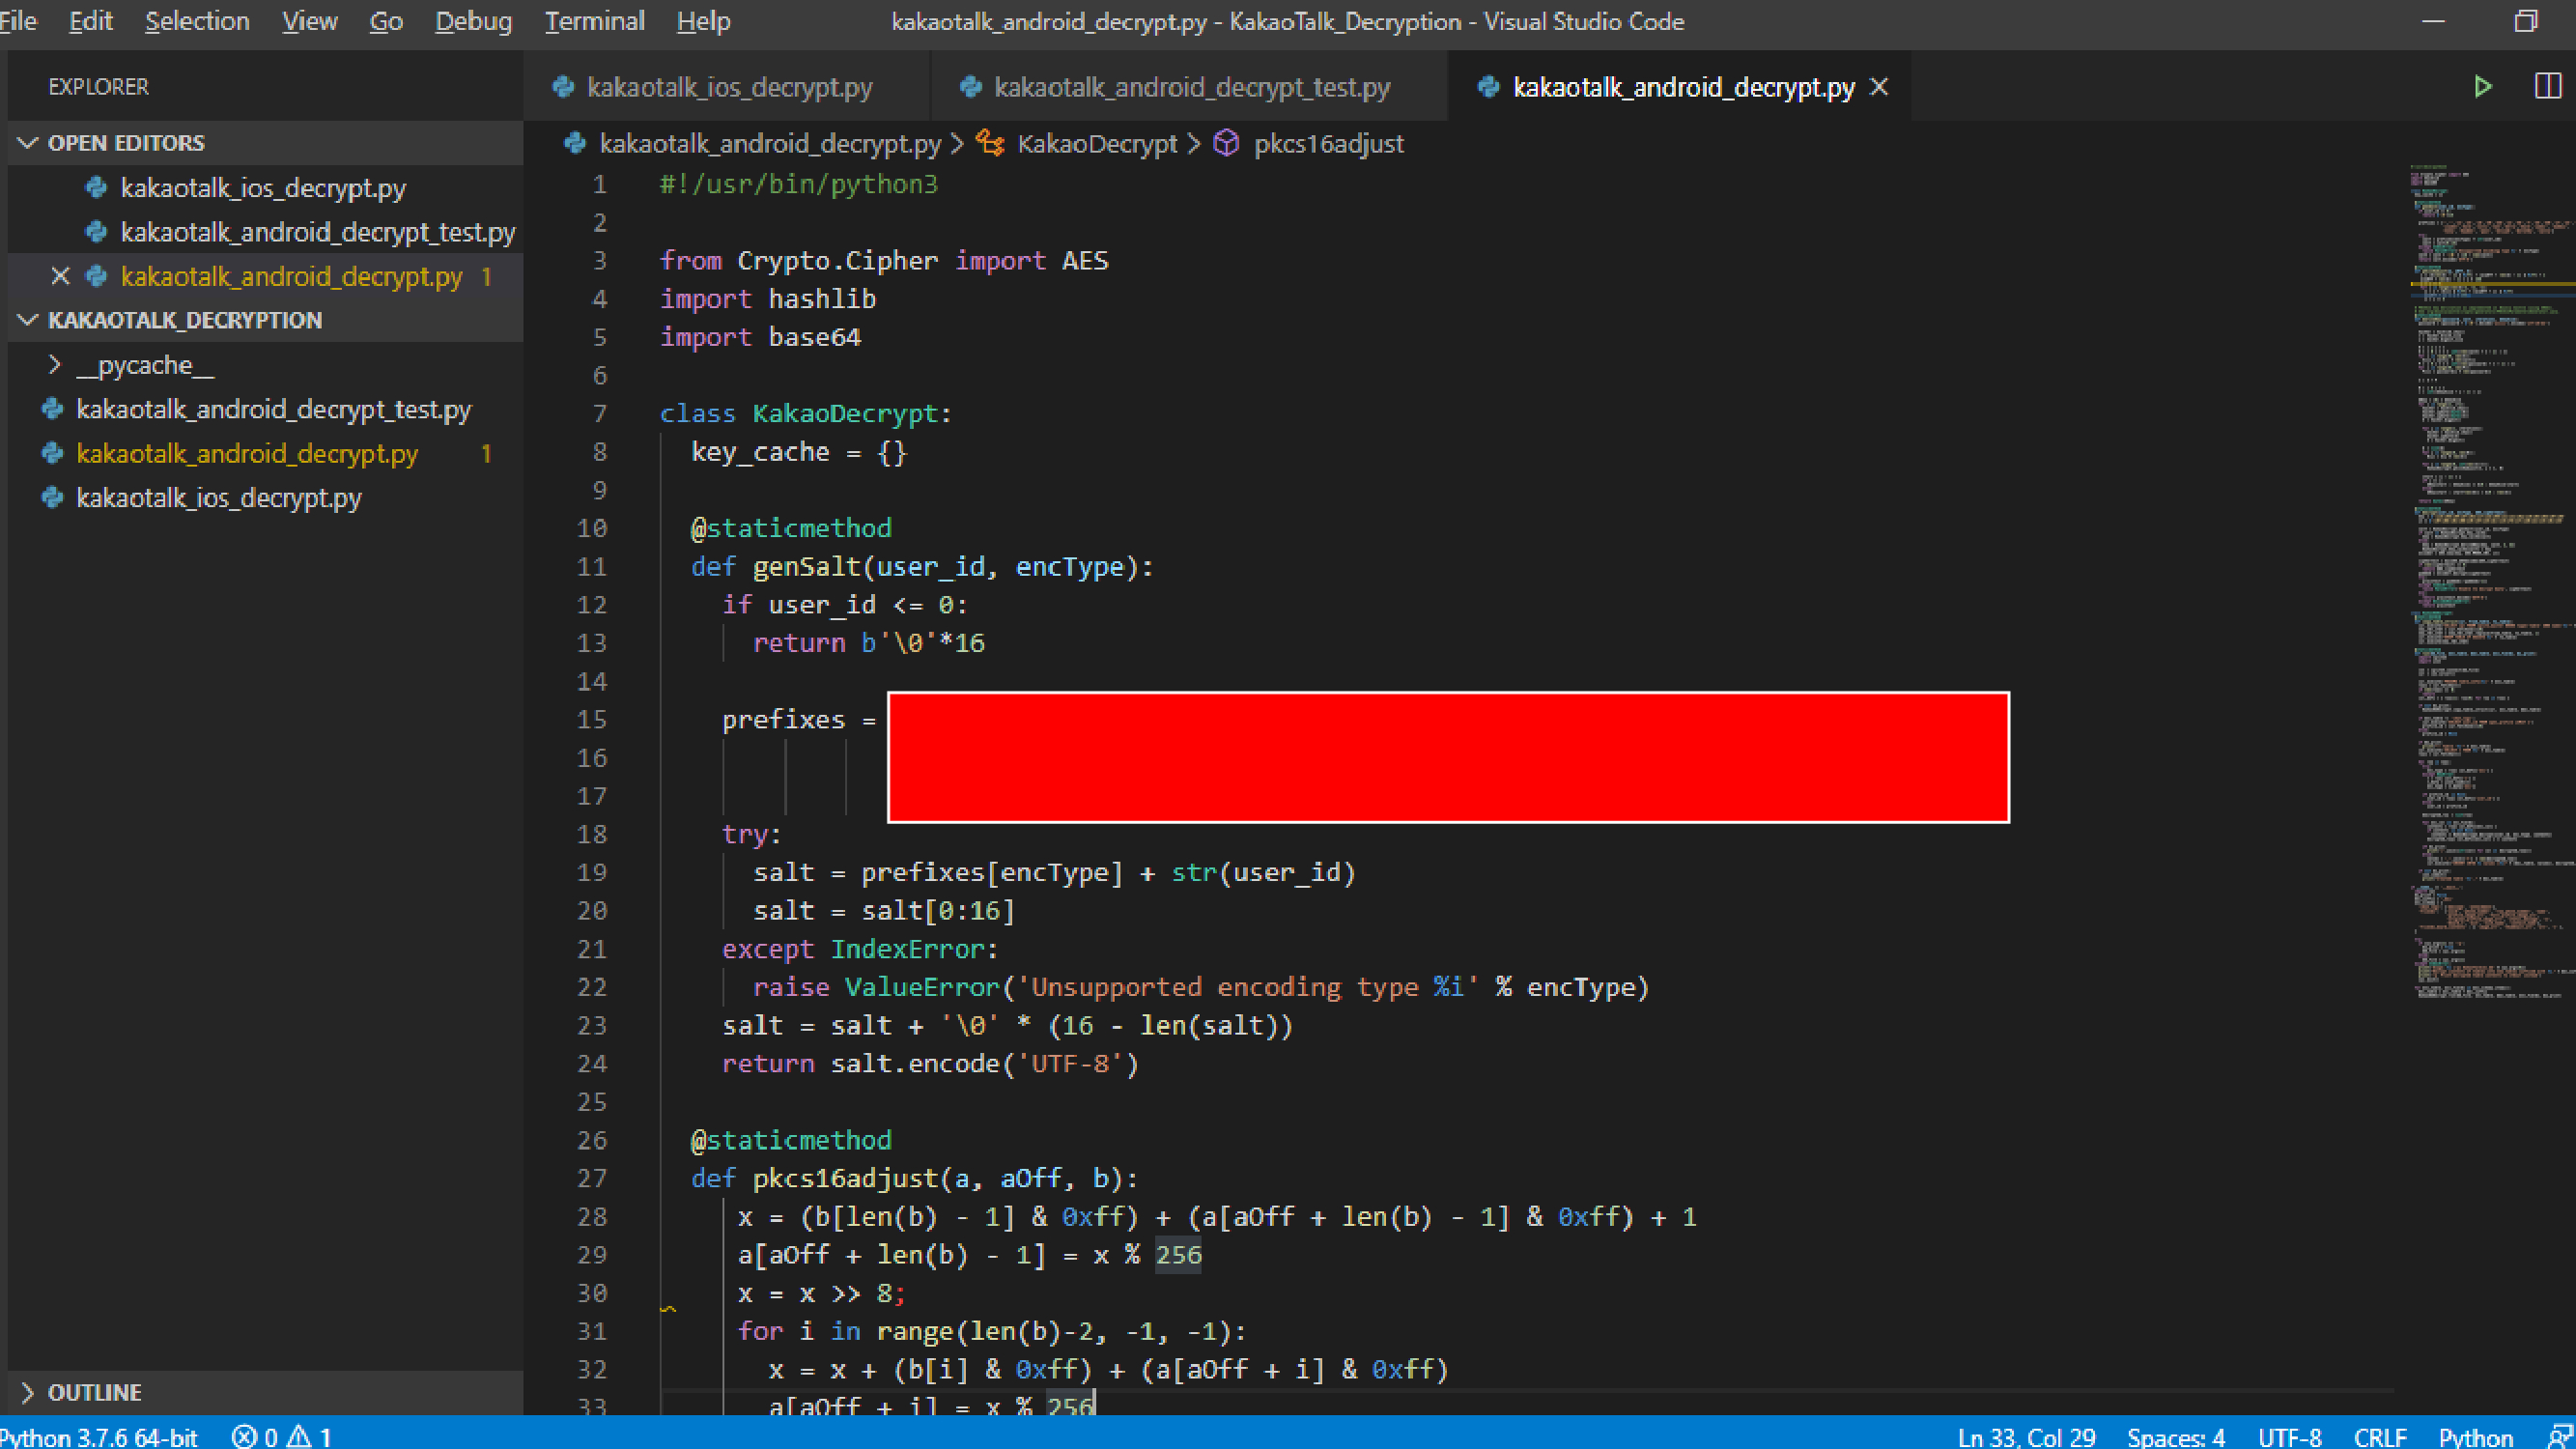
Task: Click the errors count icon in status bar
Action: [x=244, y=1437]
